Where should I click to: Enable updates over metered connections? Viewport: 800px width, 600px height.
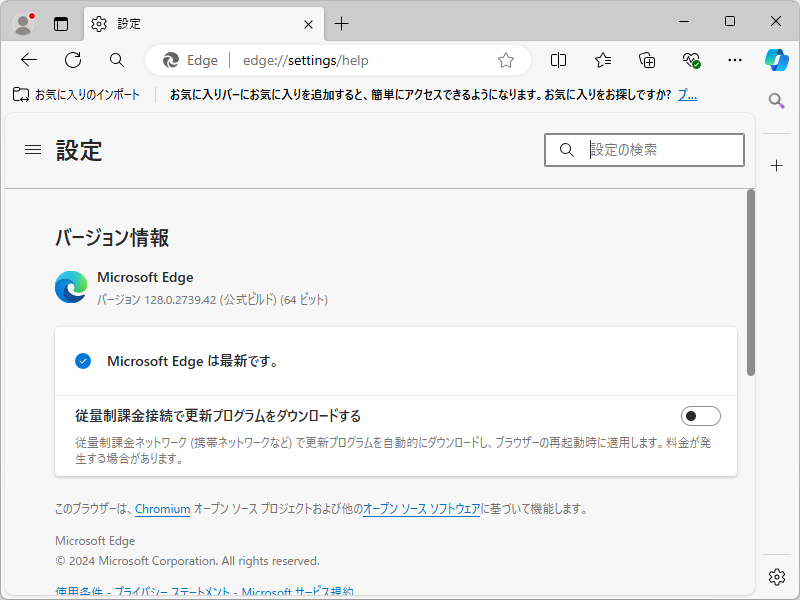point(700,415)
